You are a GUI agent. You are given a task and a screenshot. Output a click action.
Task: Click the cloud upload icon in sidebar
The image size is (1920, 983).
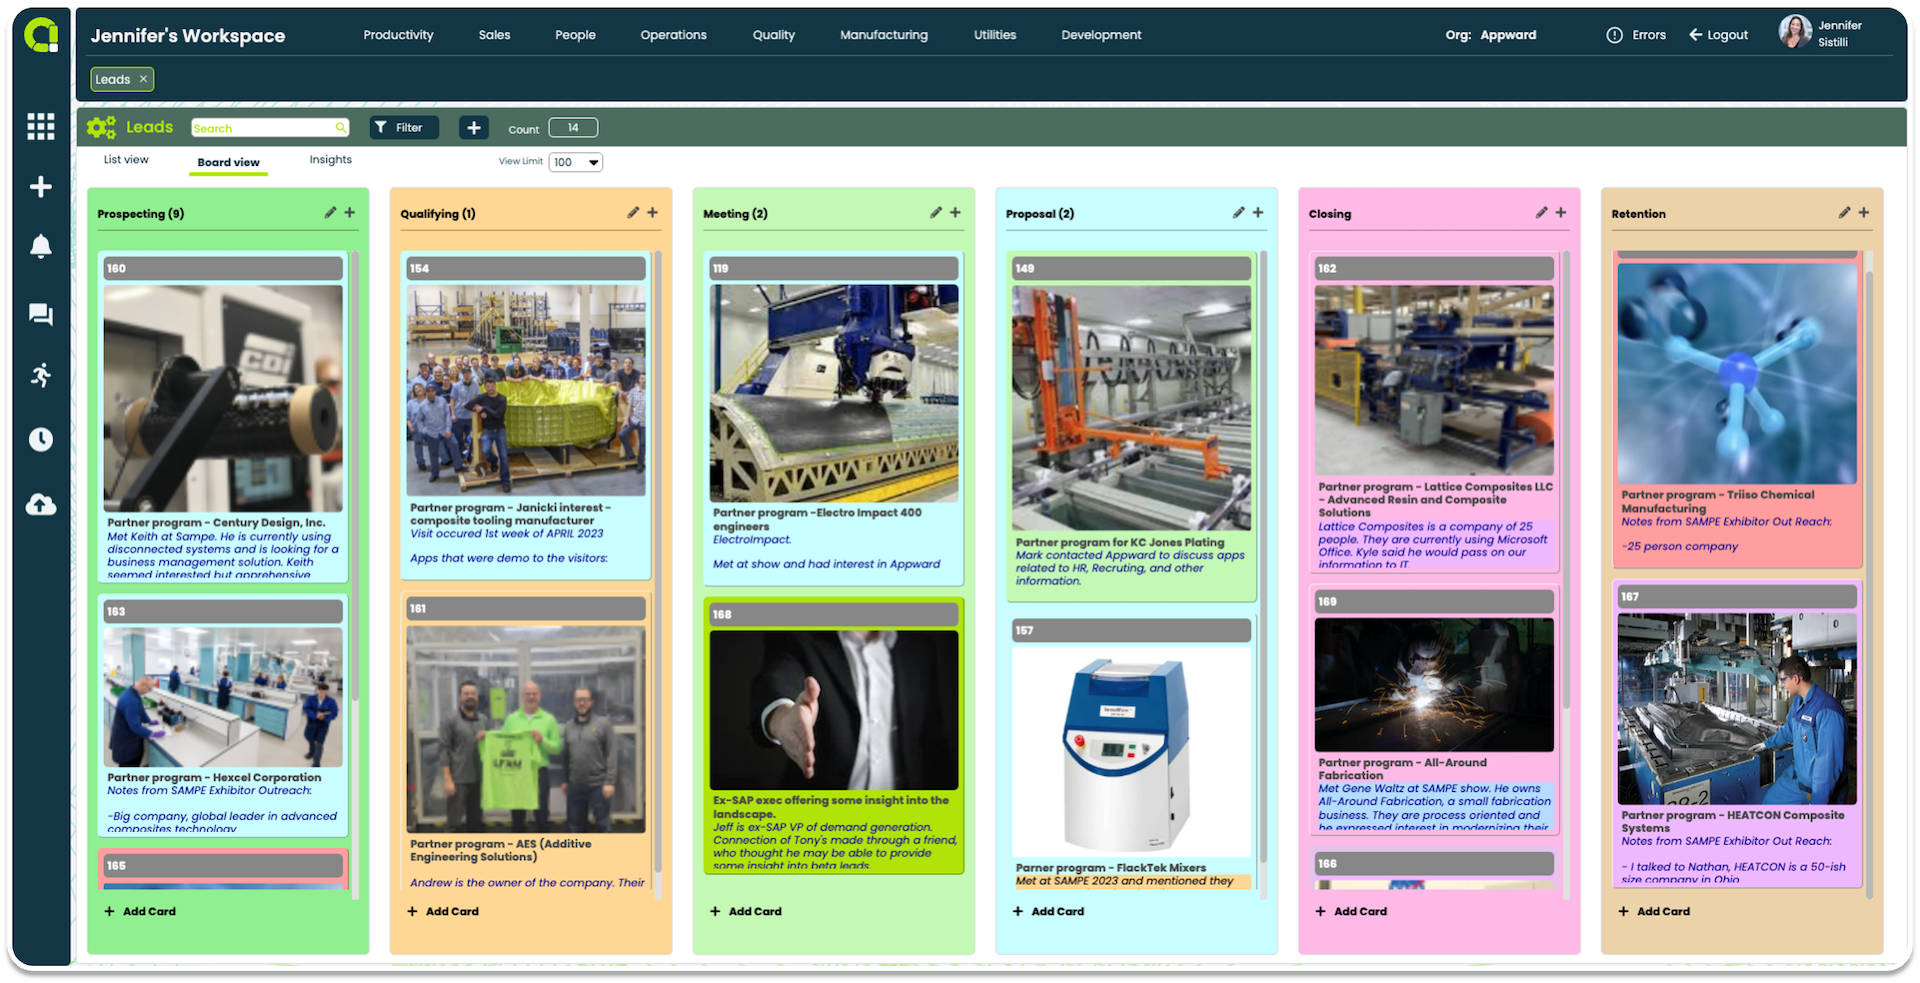pyautogui.click(x=41, y=504)
